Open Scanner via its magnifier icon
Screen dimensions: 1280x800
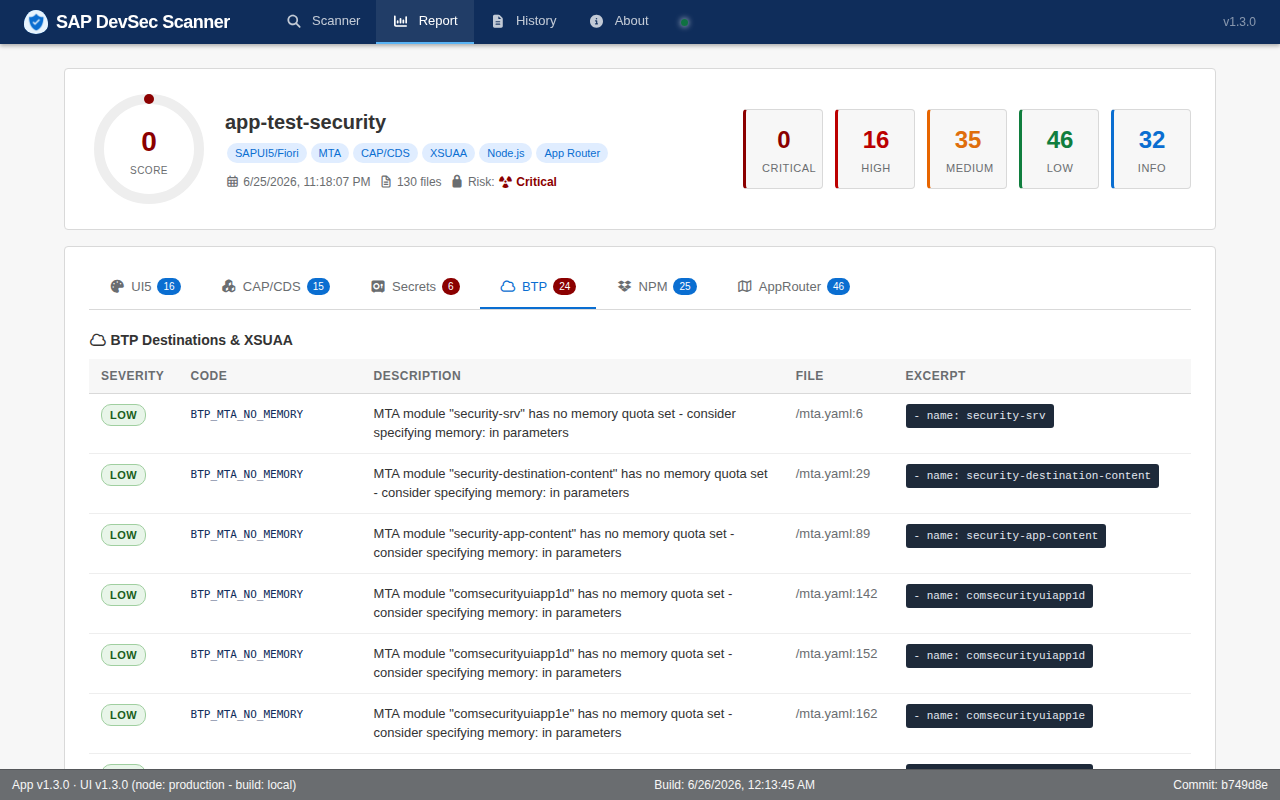294,21
